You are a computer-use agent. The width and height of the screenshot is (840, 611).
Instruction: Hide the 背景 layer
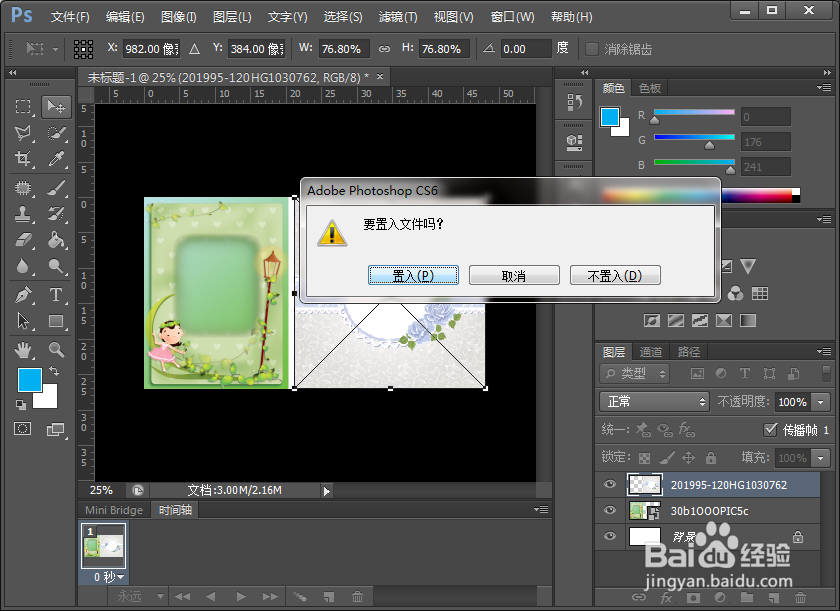[x=610, y=536]
